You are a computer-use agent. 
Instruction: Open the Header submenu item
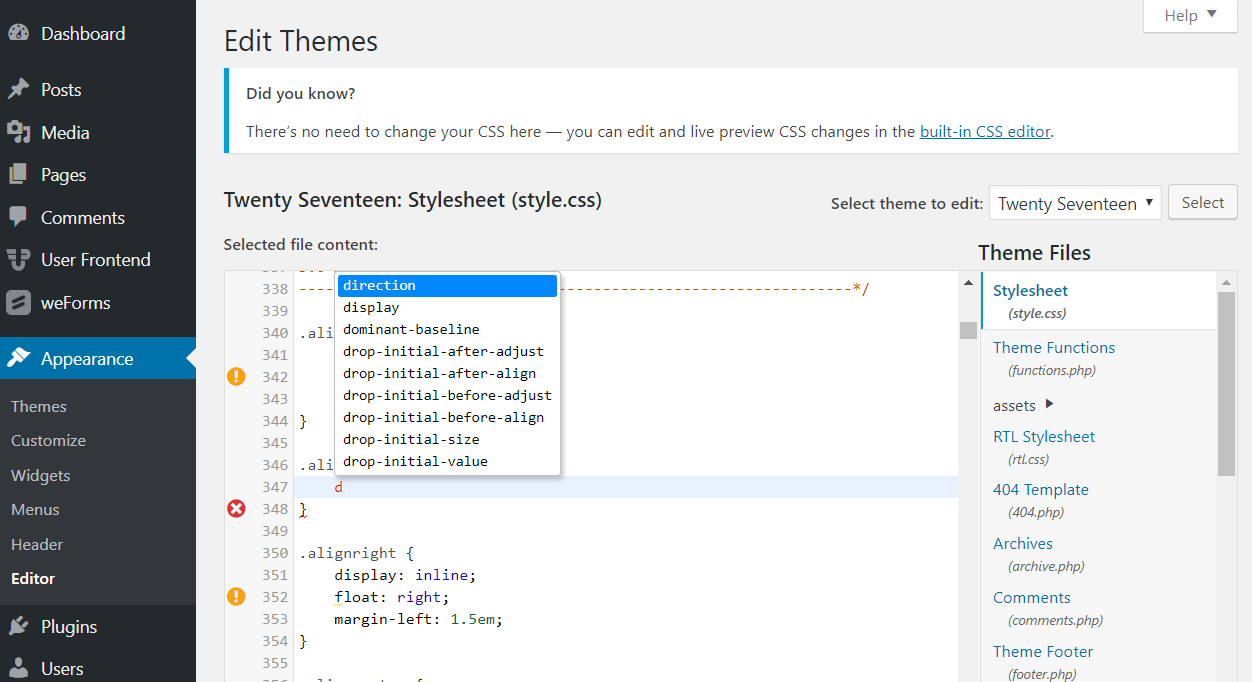coord(37,544)
